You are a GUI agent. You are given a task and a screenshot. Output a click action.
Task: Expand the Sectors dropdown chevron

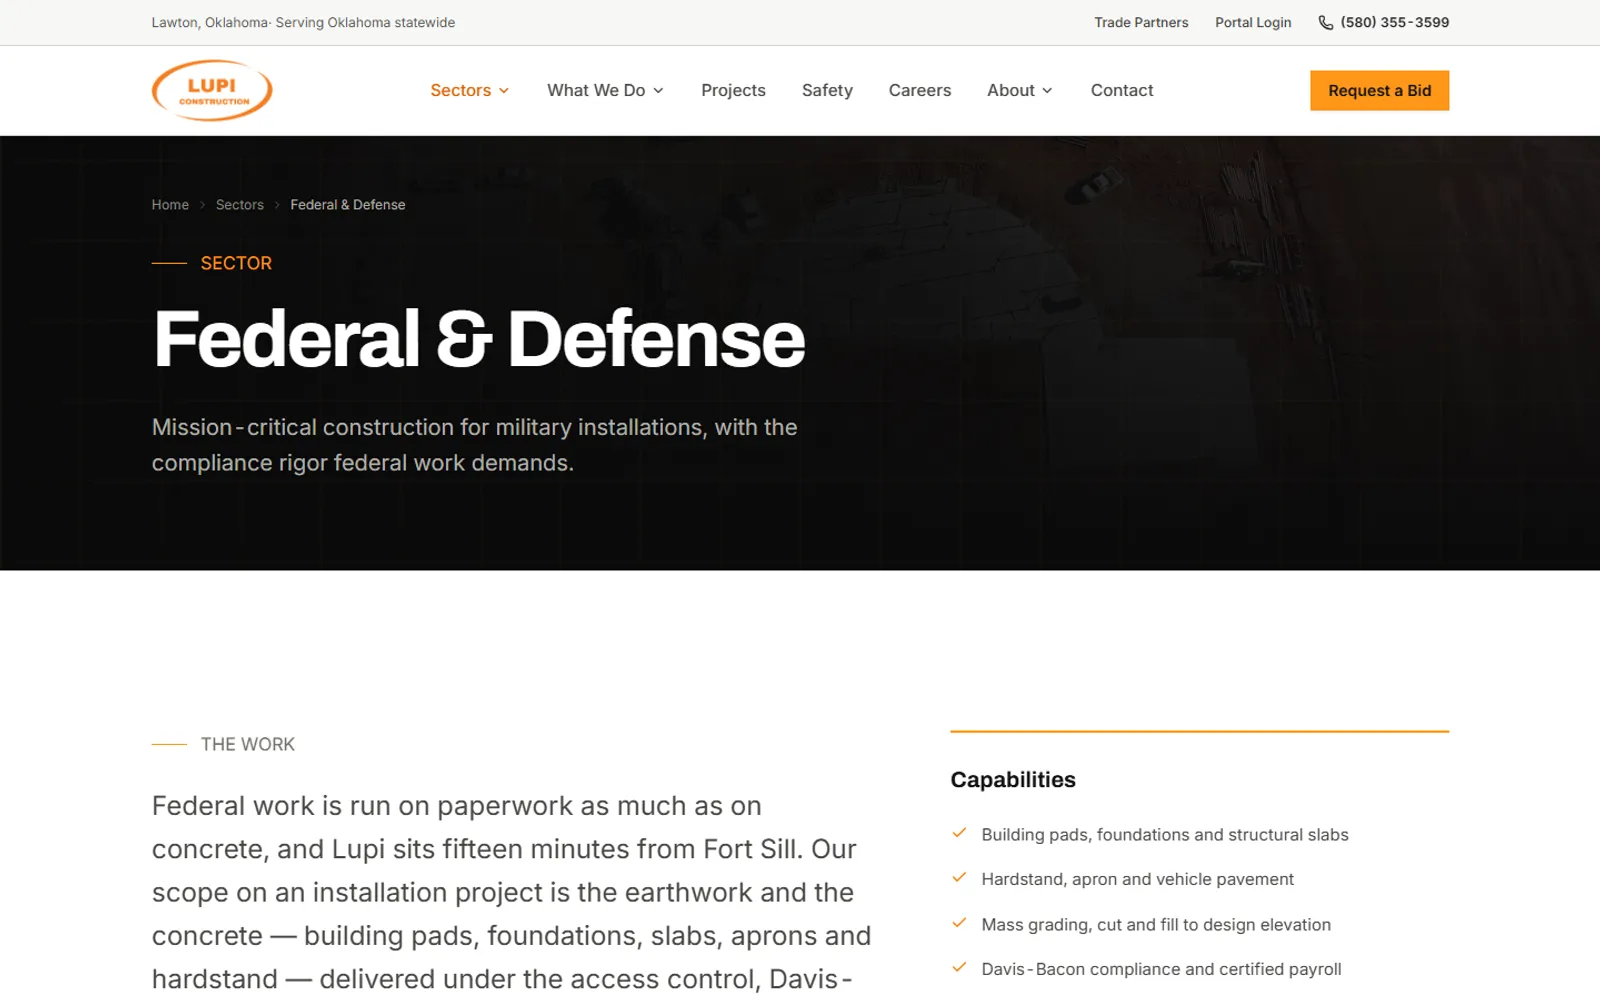point(504,91)
